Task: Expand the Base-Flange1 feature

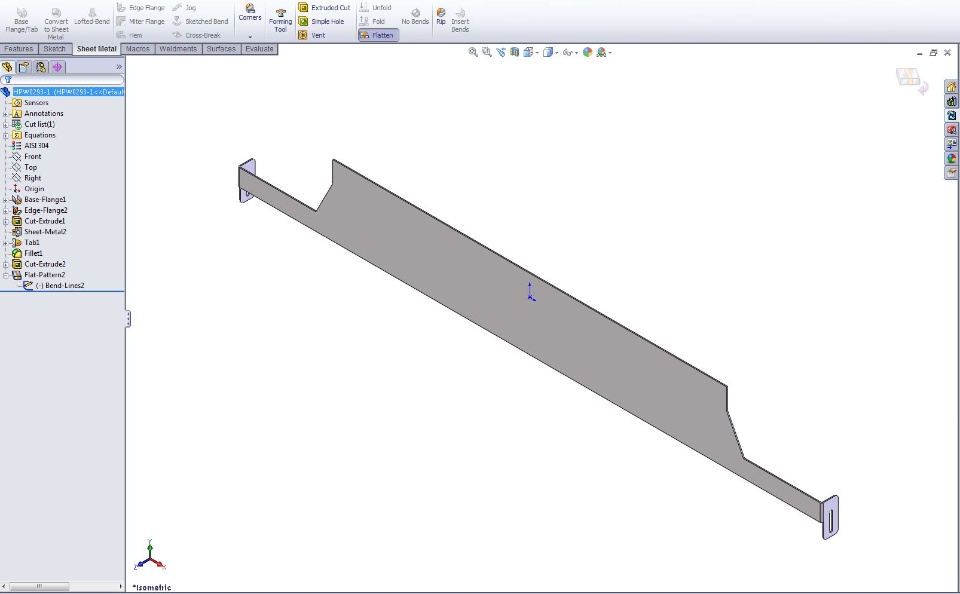Action: tap(6, 200)
